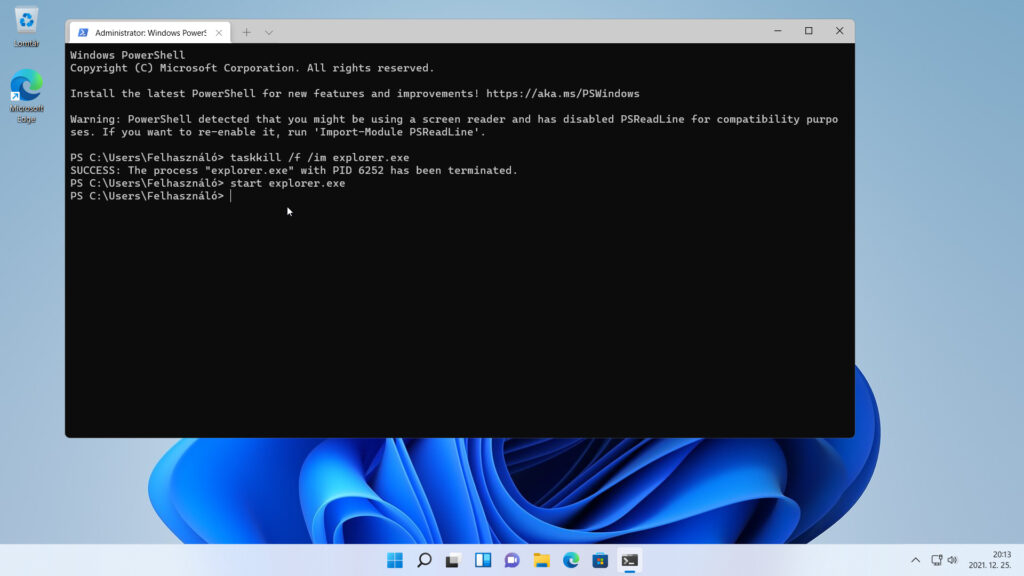
Task: Open File Explorer from taskbar
Action: pos(541,560)
